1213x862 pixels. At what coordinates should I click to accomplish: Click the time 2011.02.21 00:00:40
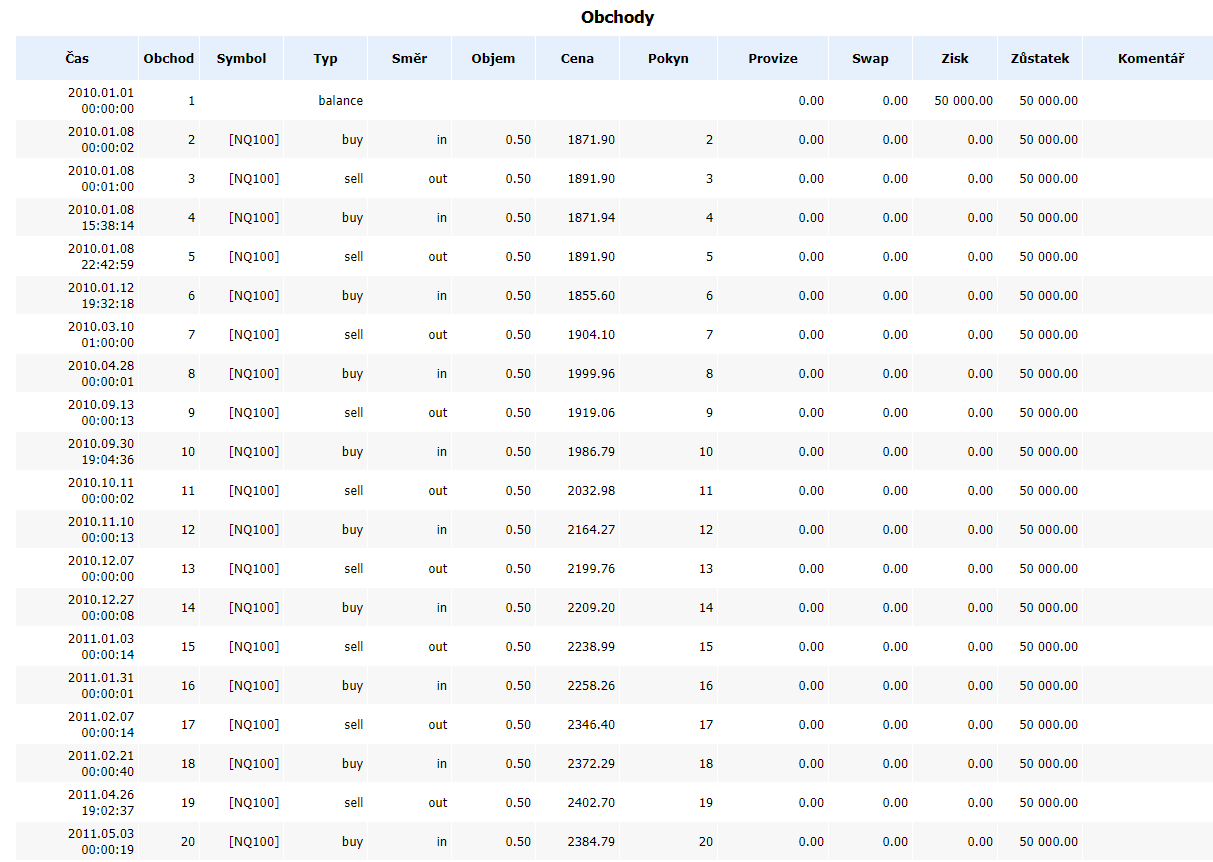(x=100, y=764)
